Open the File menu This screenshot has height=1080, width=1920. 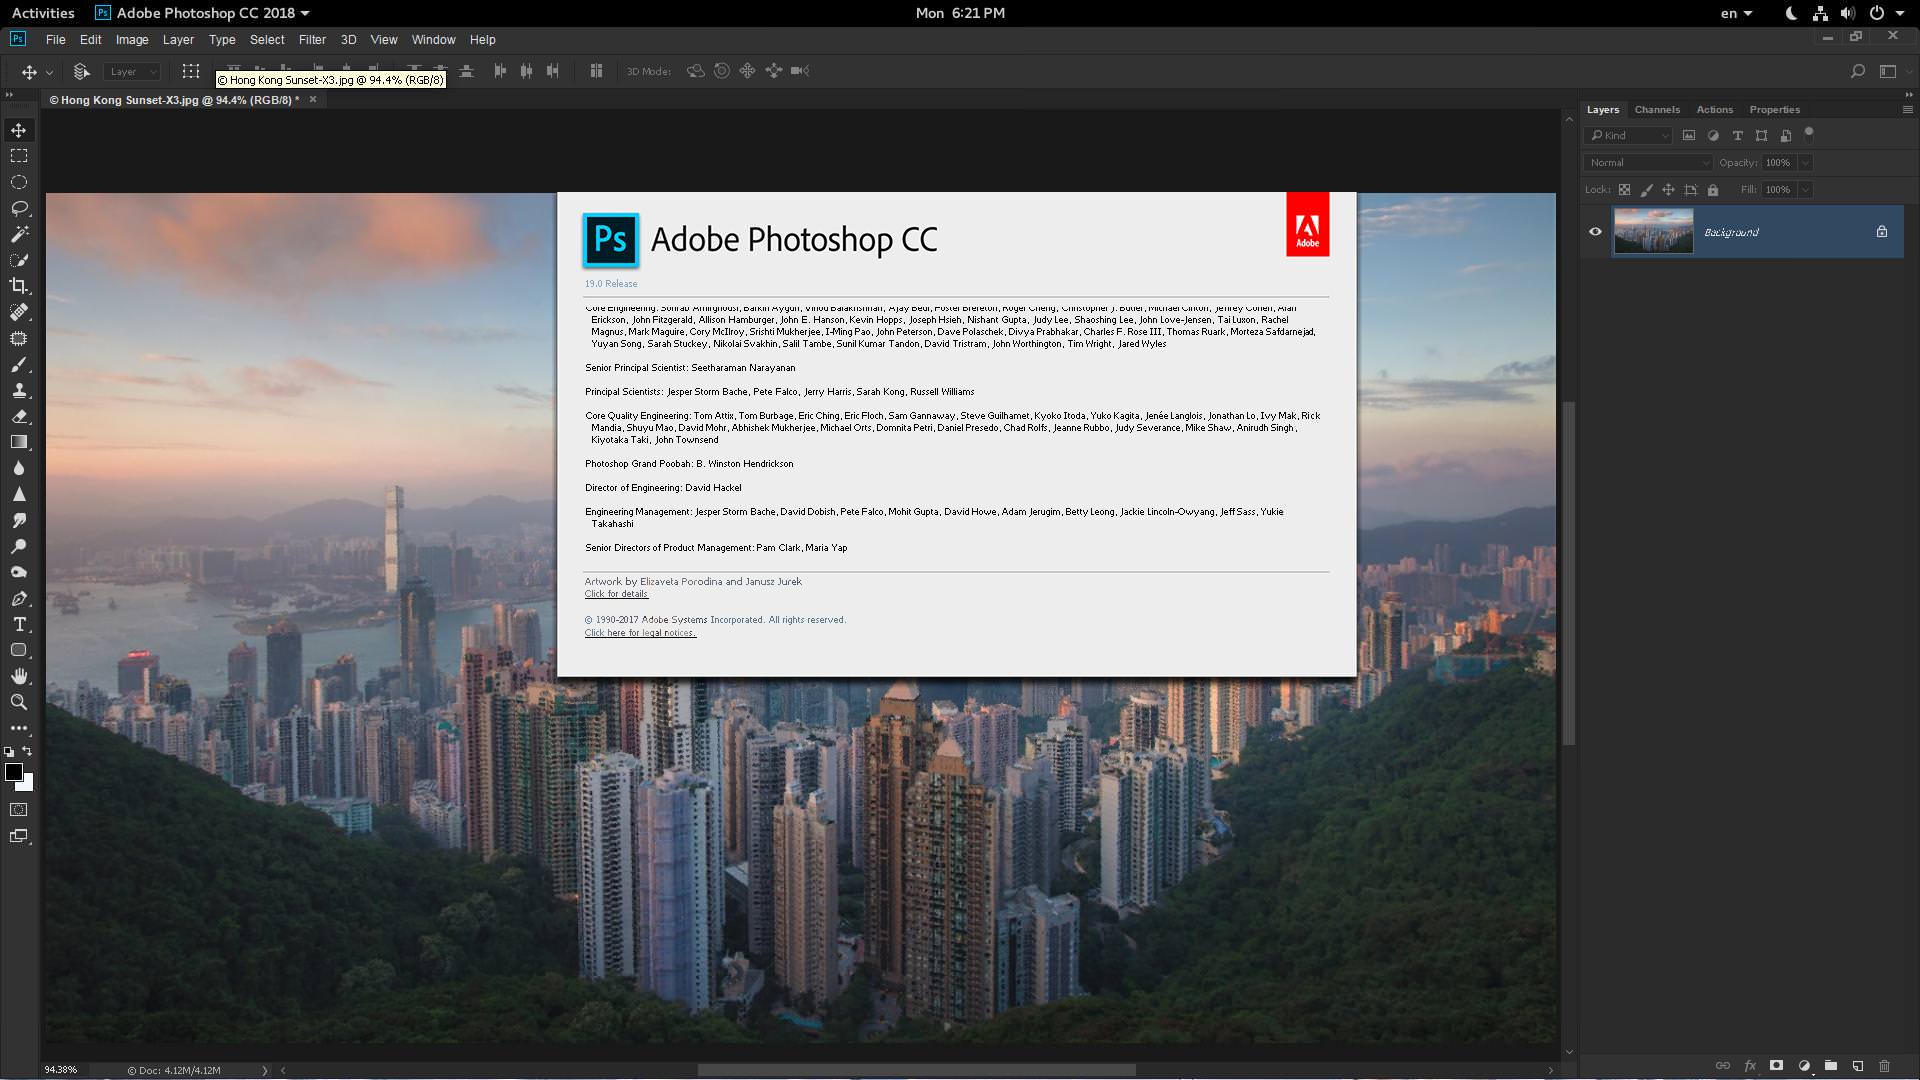(x=55, y=40)
